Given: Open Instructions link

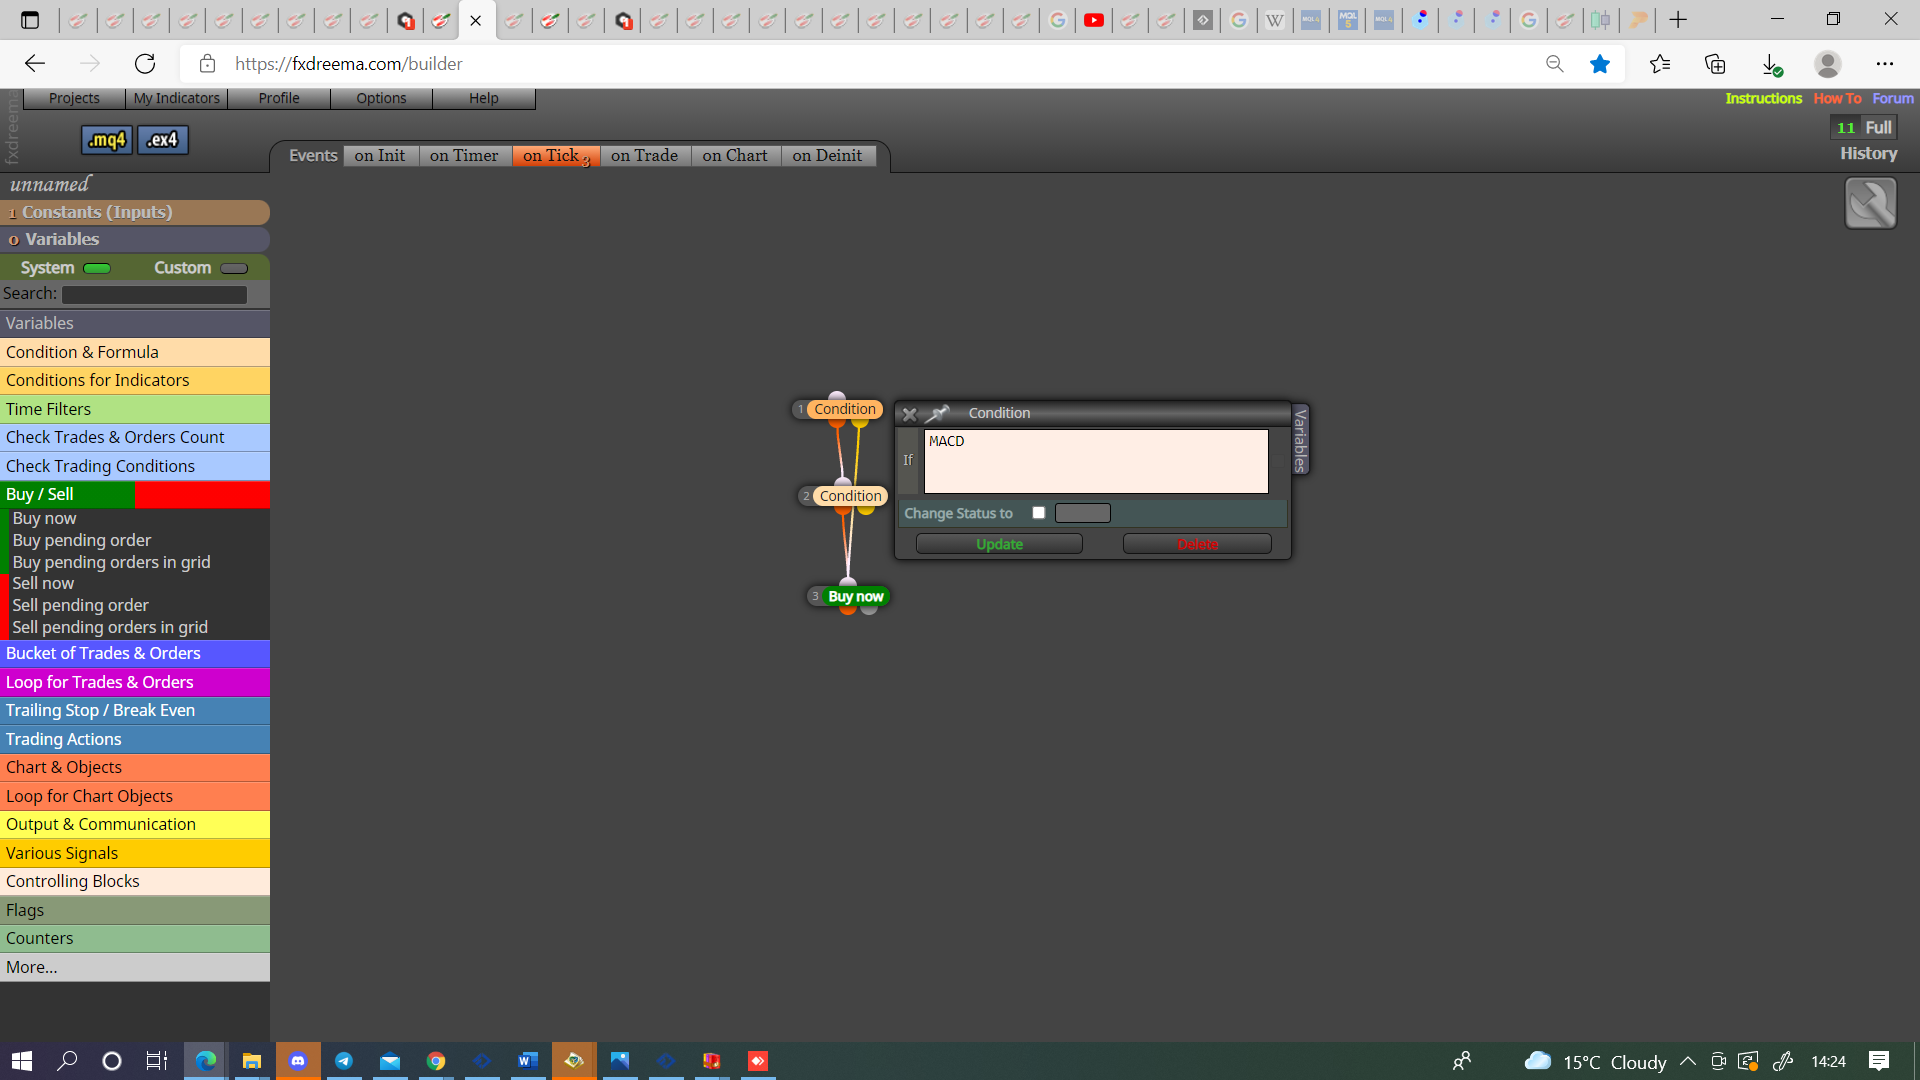Looking at the screenshot, I should [1763, 98].
